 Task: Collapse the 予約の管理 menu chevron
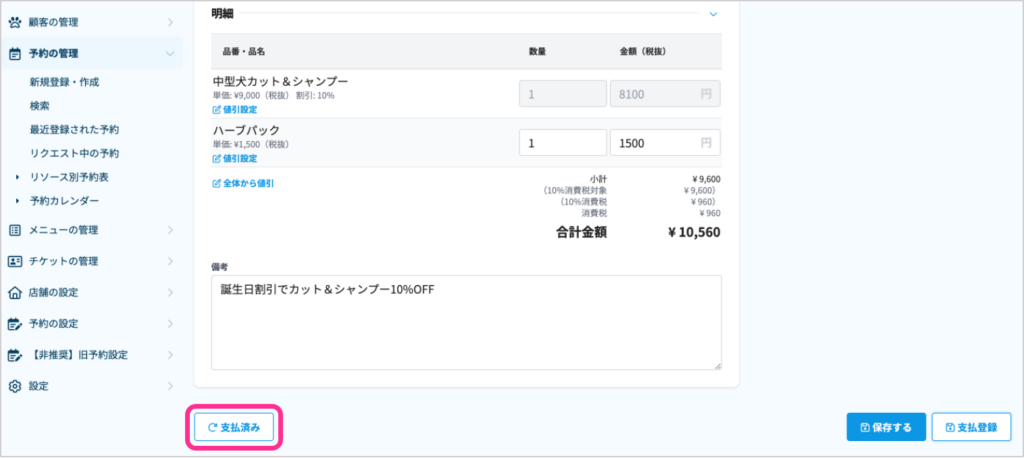point(170,54)
